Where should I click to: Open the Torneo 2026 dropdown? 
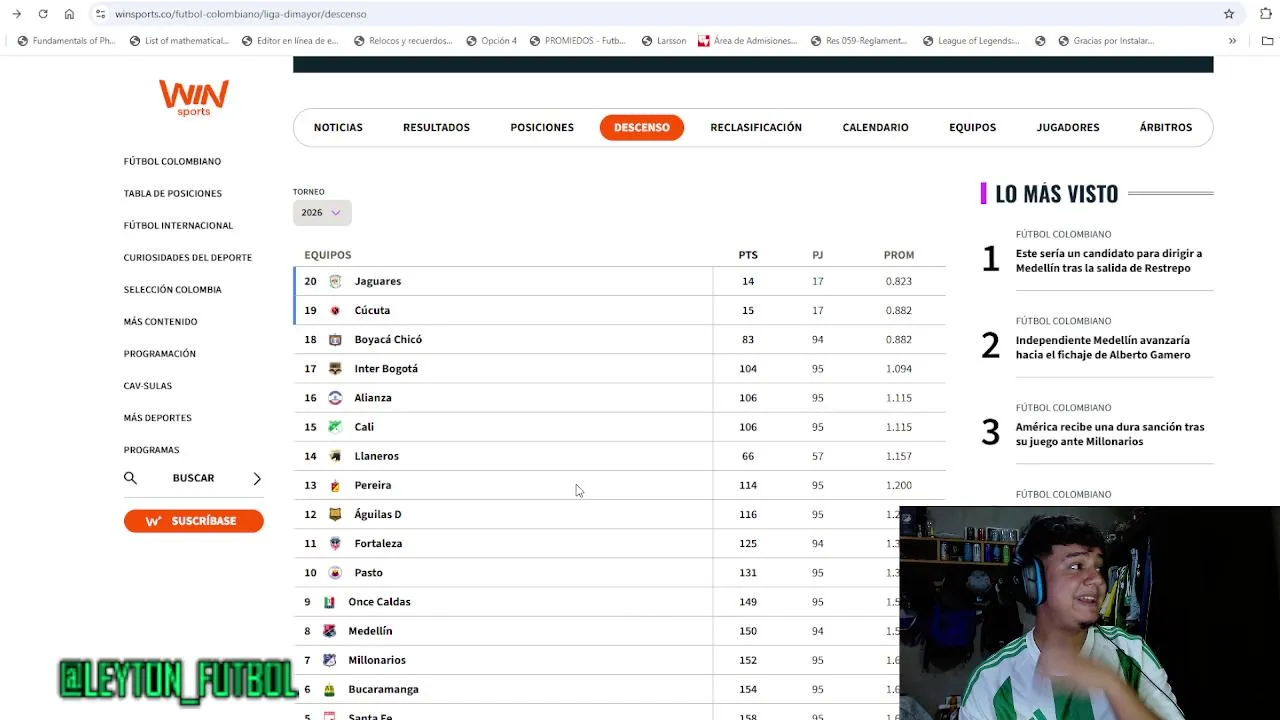click(x=322, y=212)
